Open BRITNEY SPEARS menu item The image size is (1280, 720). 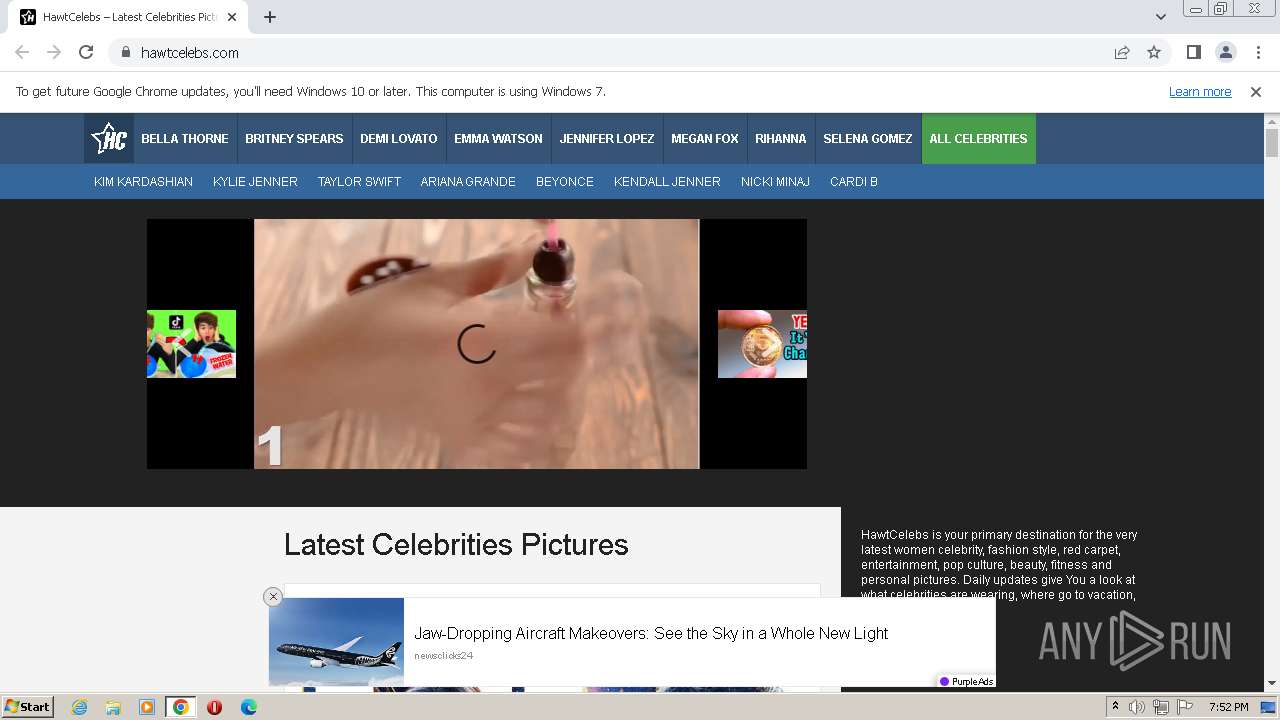(294, 139)
